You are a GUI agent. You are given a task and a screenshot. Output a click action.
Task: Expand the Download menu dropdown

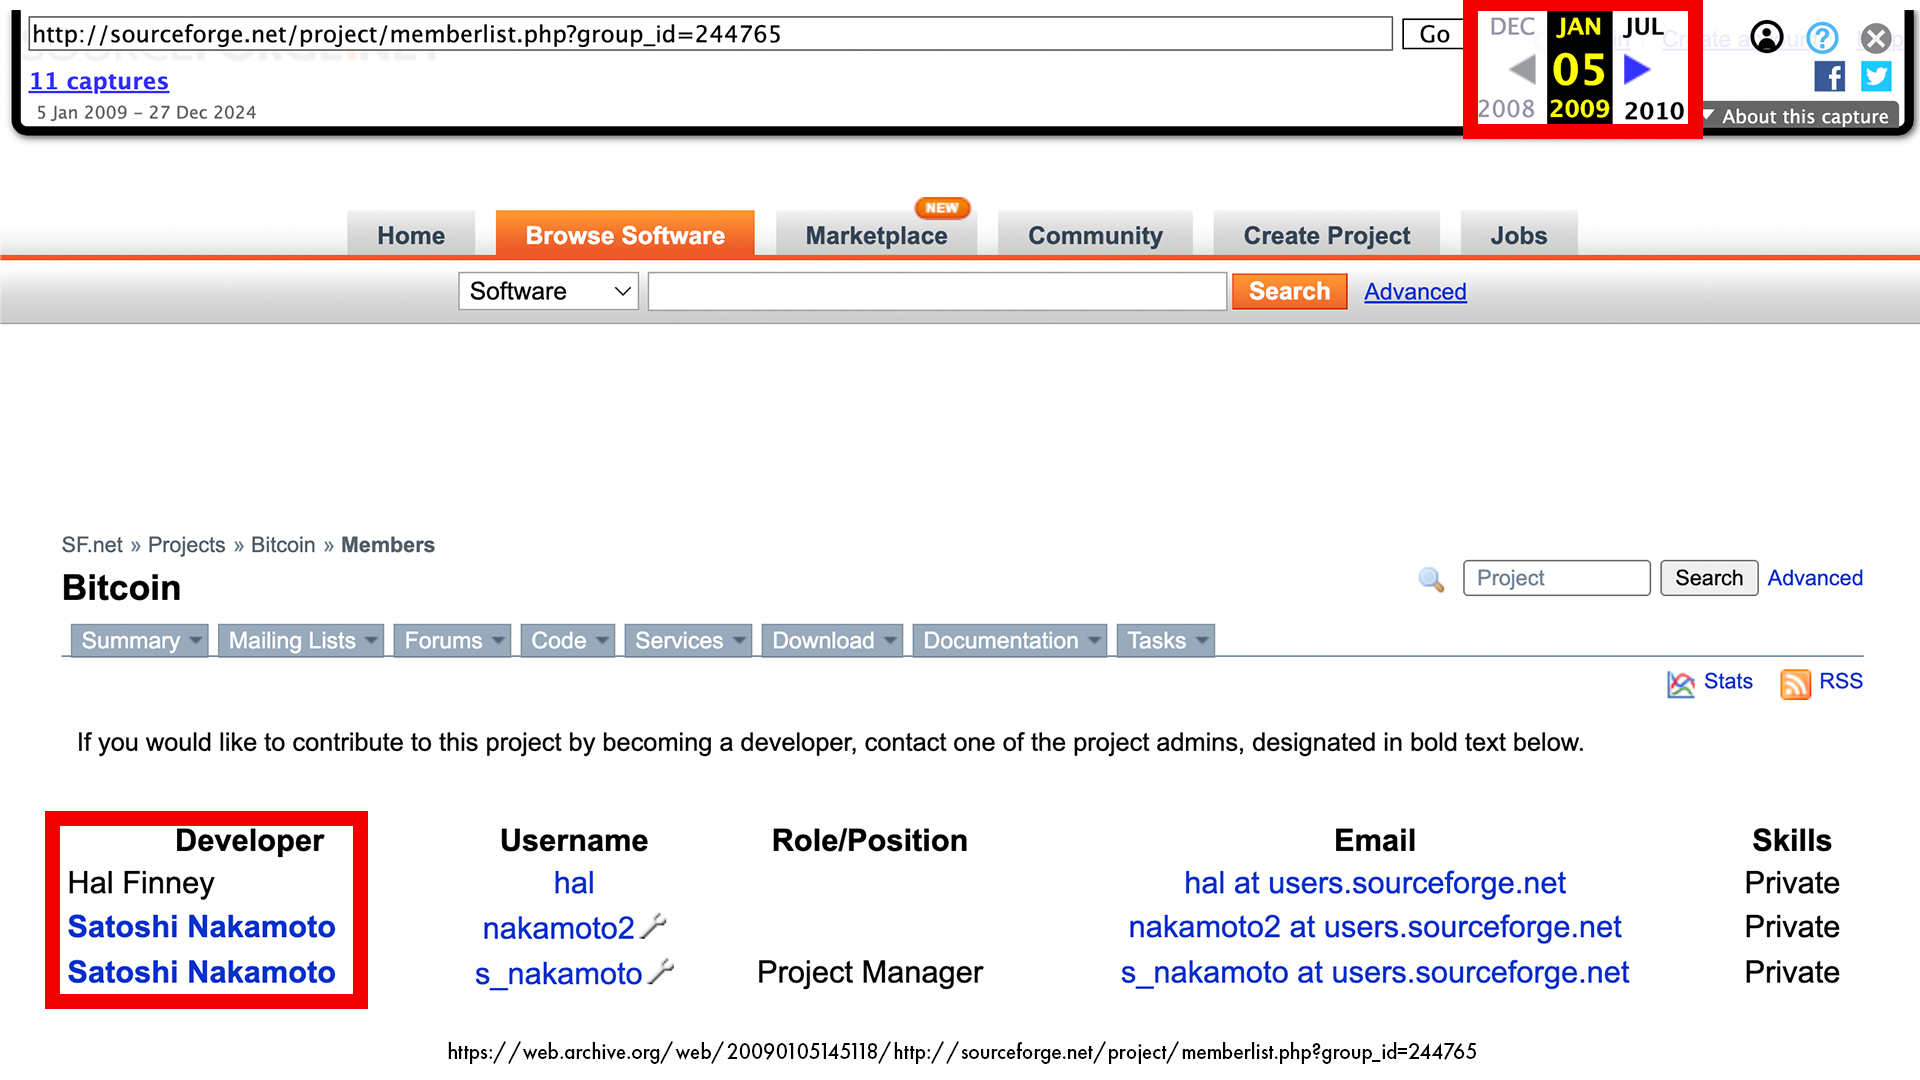(x=889, y=641)
